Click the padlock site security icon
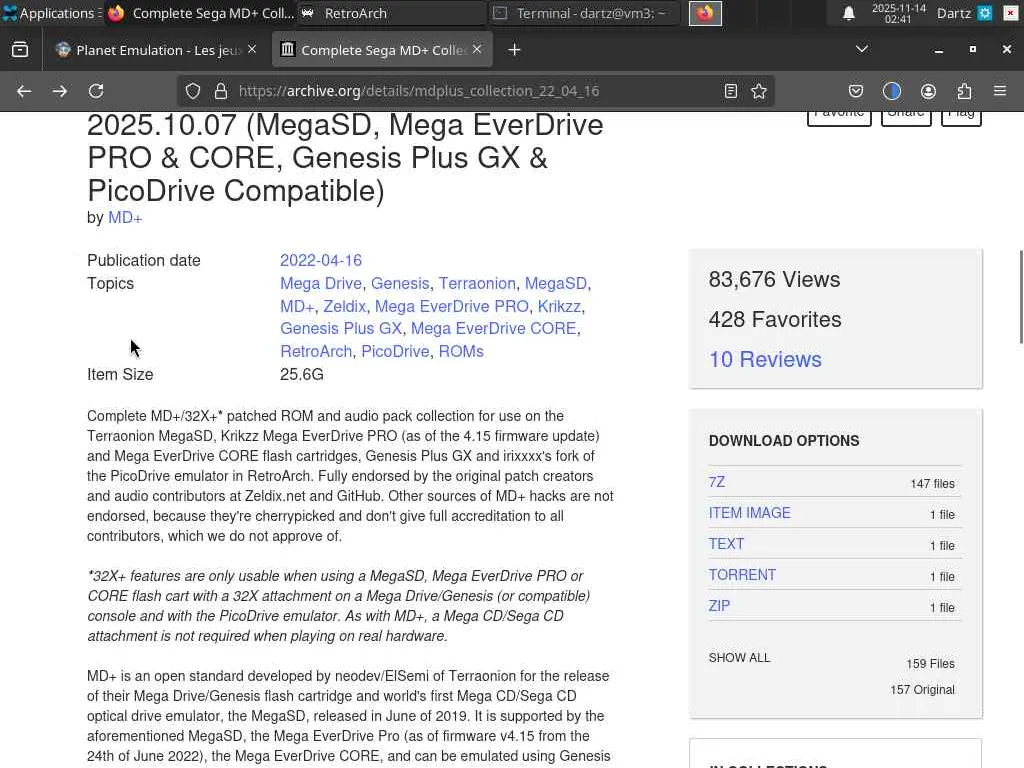The image size is (1024, 768). click(x=221, y=91)
